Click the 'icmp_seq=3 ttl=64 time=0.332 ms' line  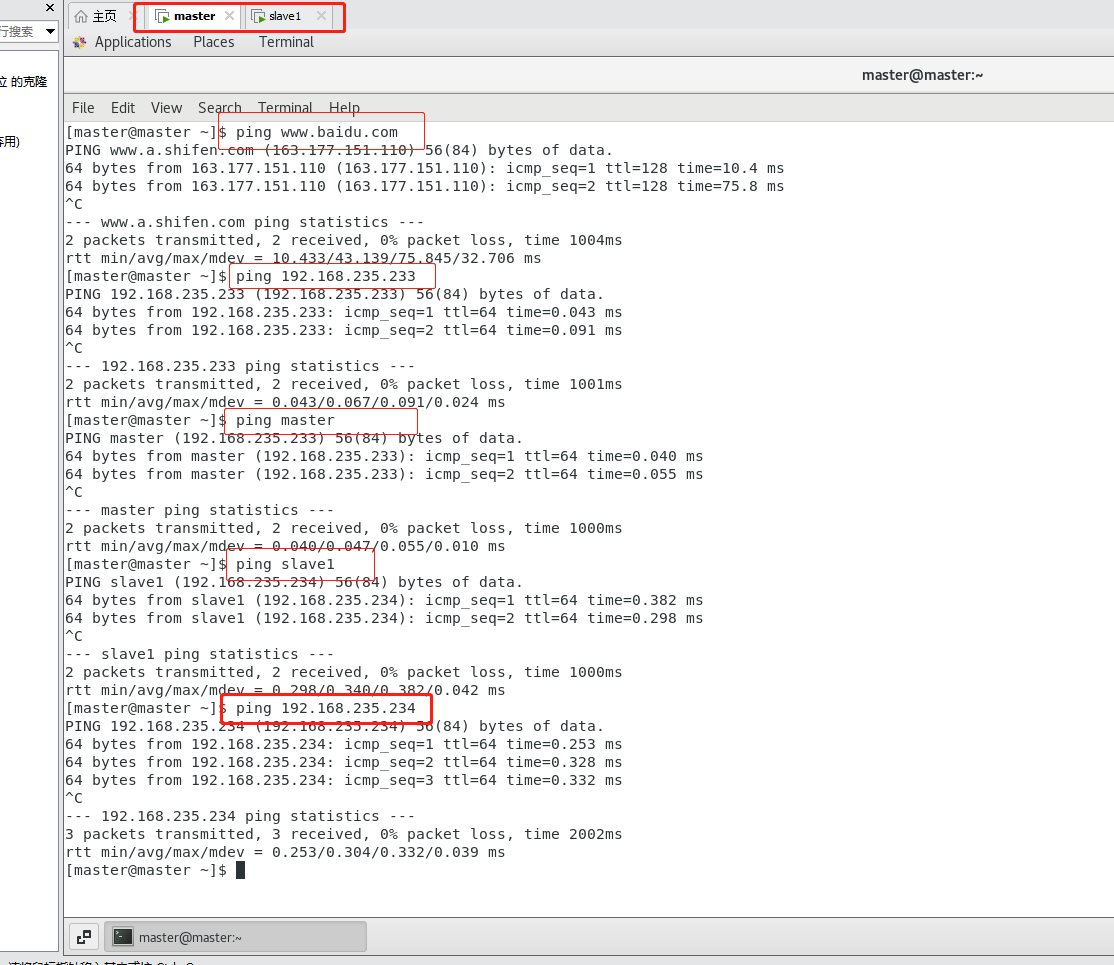coord(344,780)
